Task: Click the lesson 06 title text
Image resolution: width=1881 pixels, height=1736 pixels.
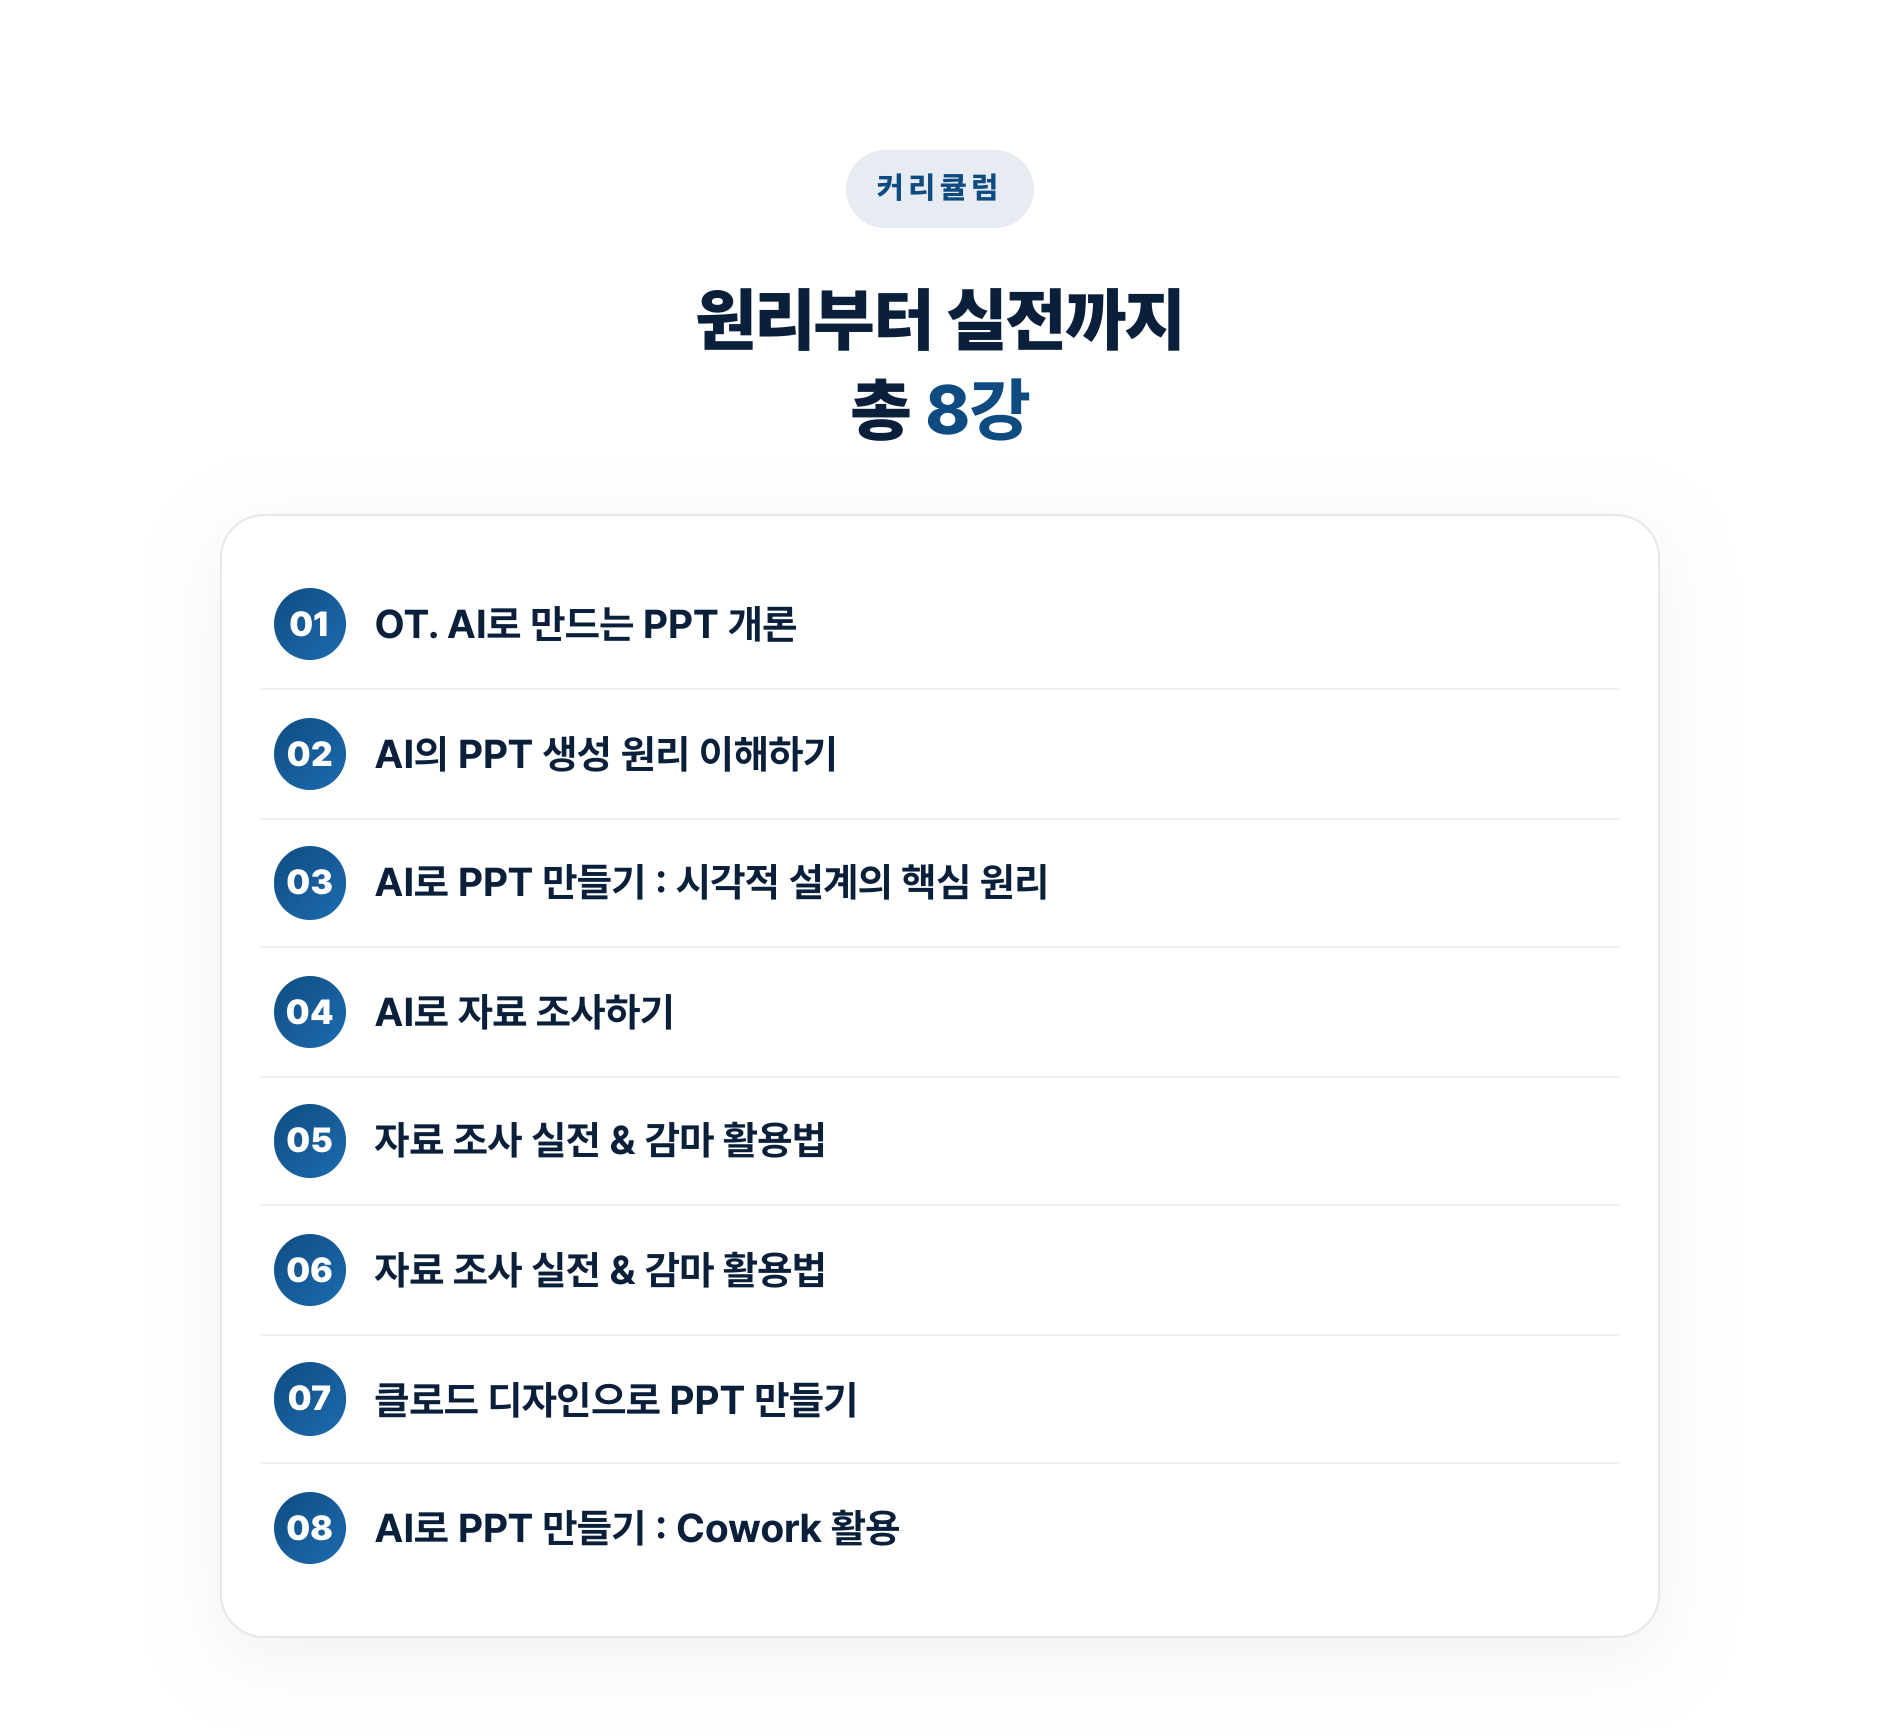Action: (x=600, y=1270)
